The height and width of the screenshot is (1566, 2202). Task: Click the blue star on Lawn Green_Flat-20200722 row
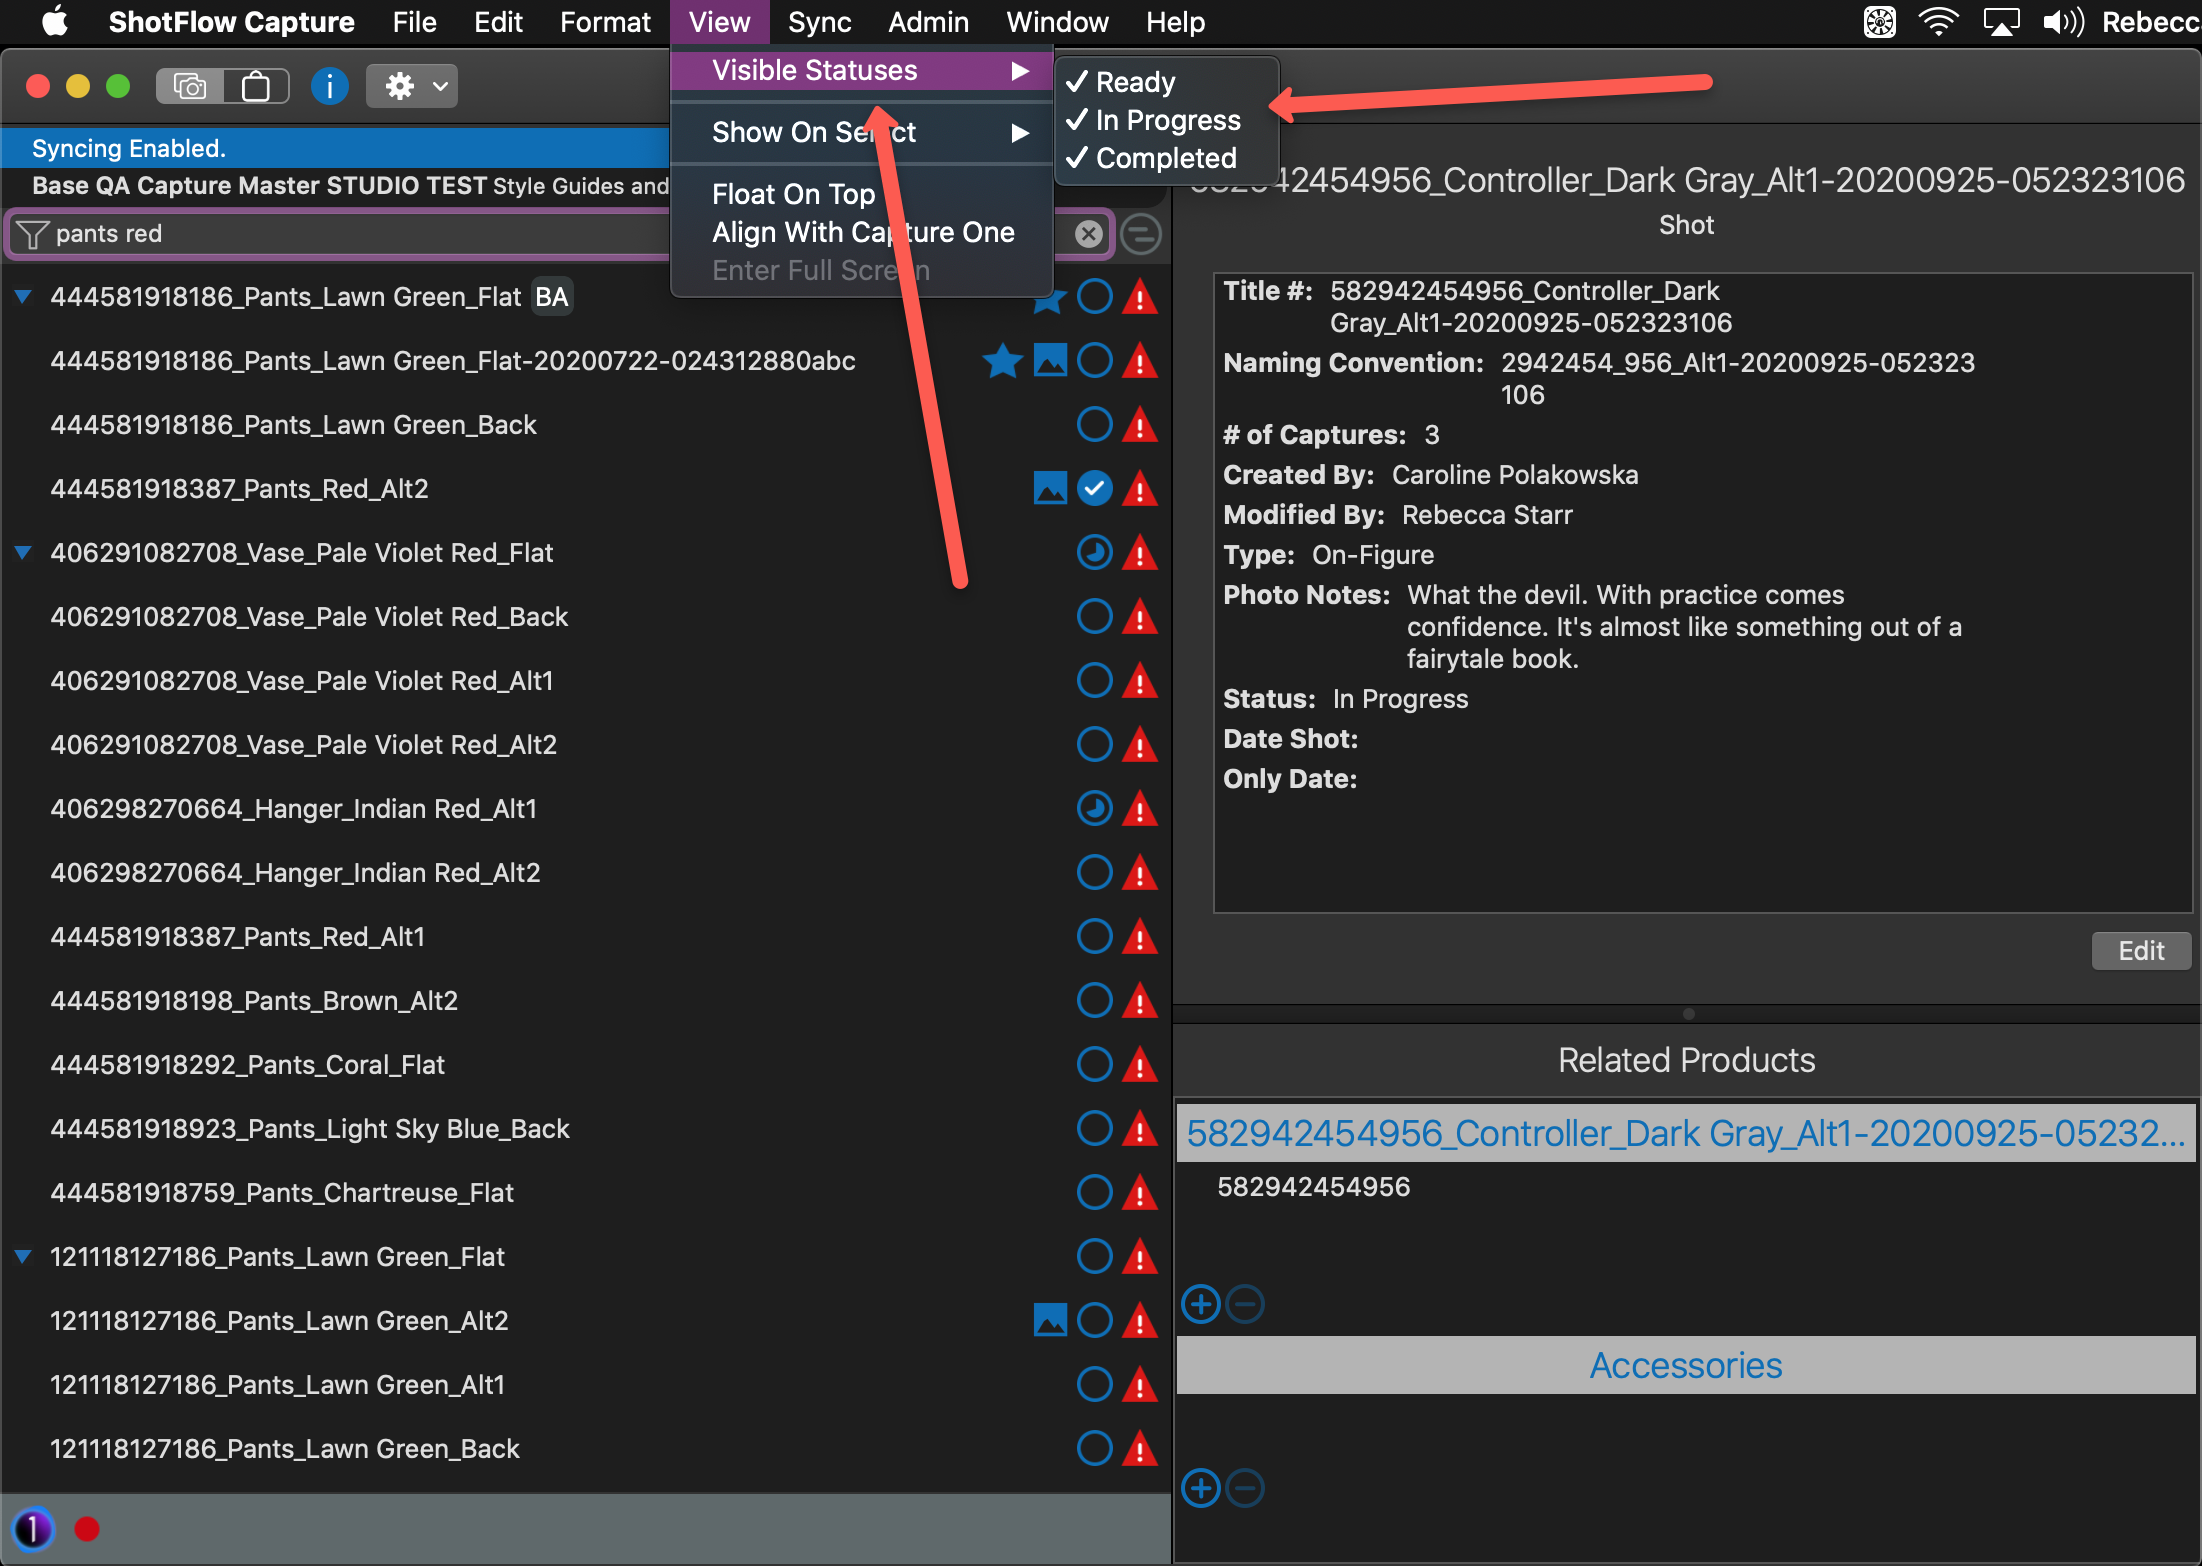click(1002, 361)
